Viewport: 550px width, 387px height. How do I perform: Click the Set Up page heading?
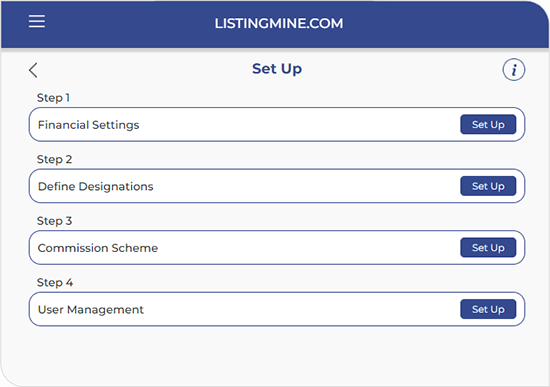pos(277,69)
